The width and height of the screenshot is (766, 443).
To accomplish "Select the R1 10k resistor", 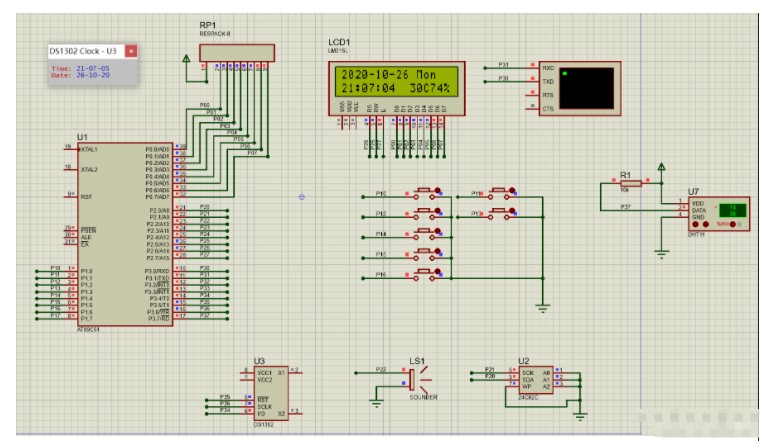I will click(x=625, y=183).
